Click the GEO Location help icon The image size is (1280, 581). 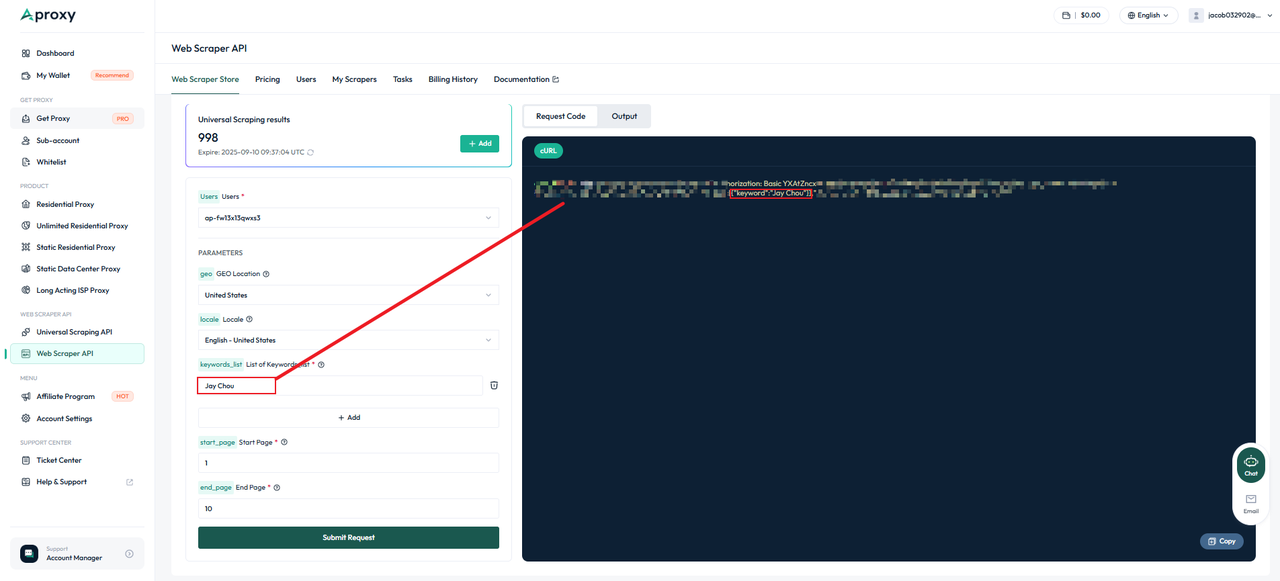click(x=266, y=274)
